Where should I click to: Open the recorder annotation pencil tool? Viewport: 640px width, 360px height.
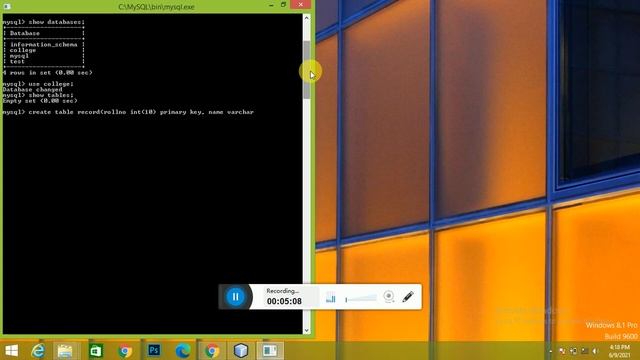pyautogui.click(x=408, y=297)
